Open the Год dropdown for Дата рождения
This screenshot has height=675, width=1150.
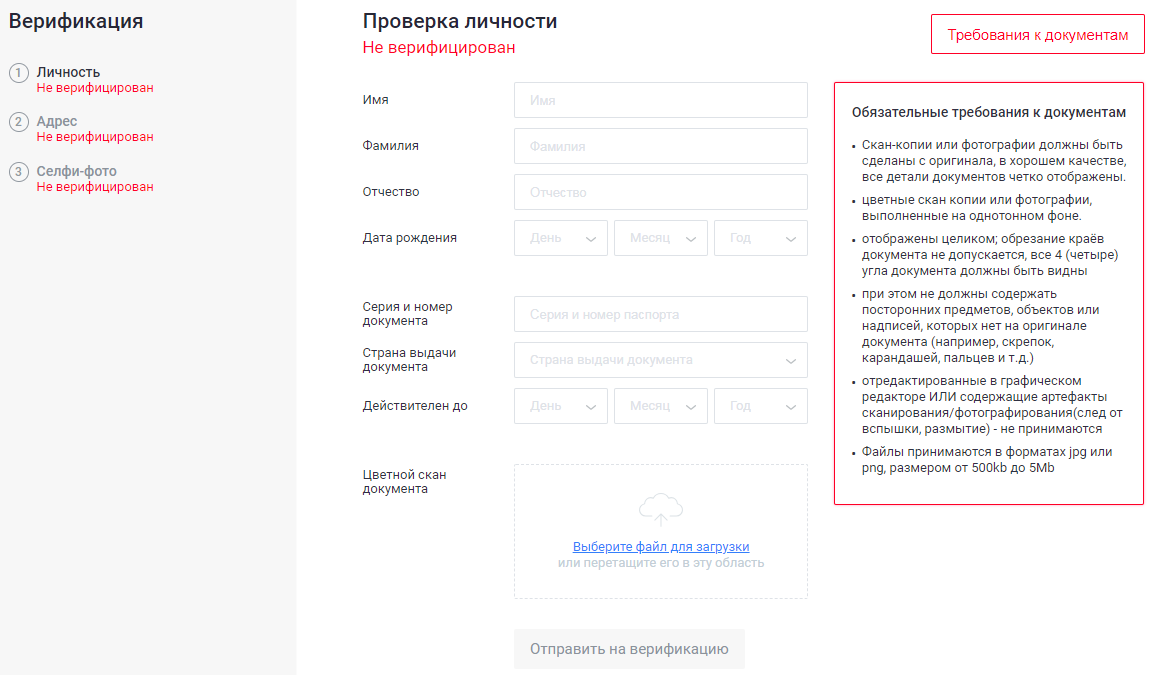(761, 238)
